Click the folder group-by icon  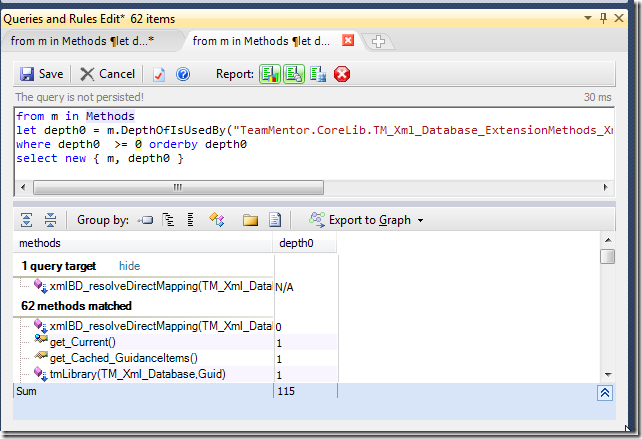click(250, 220)
